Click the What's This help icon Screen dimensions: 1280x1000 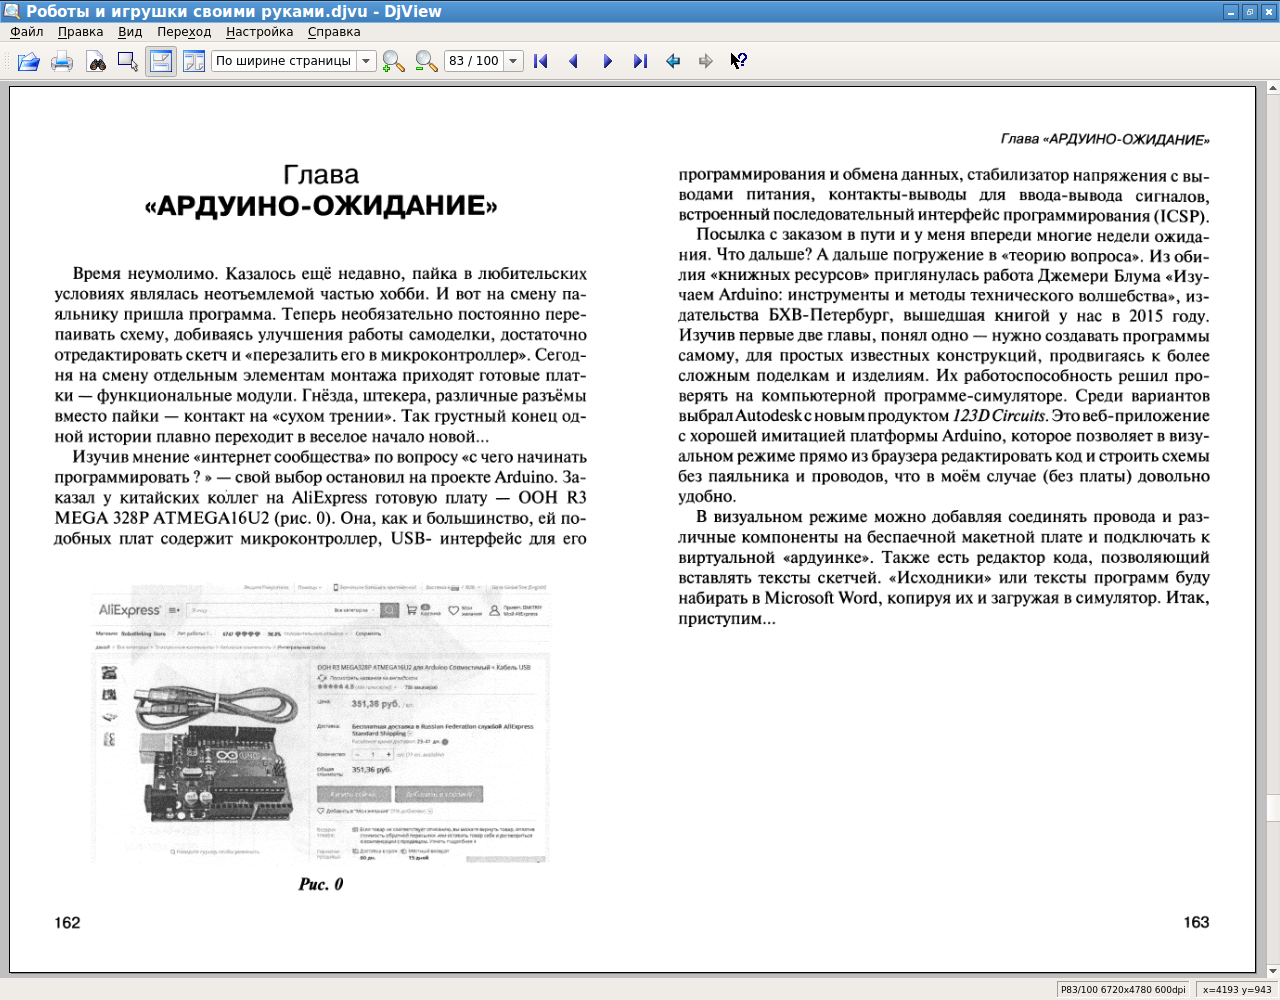tap(738, 61)
